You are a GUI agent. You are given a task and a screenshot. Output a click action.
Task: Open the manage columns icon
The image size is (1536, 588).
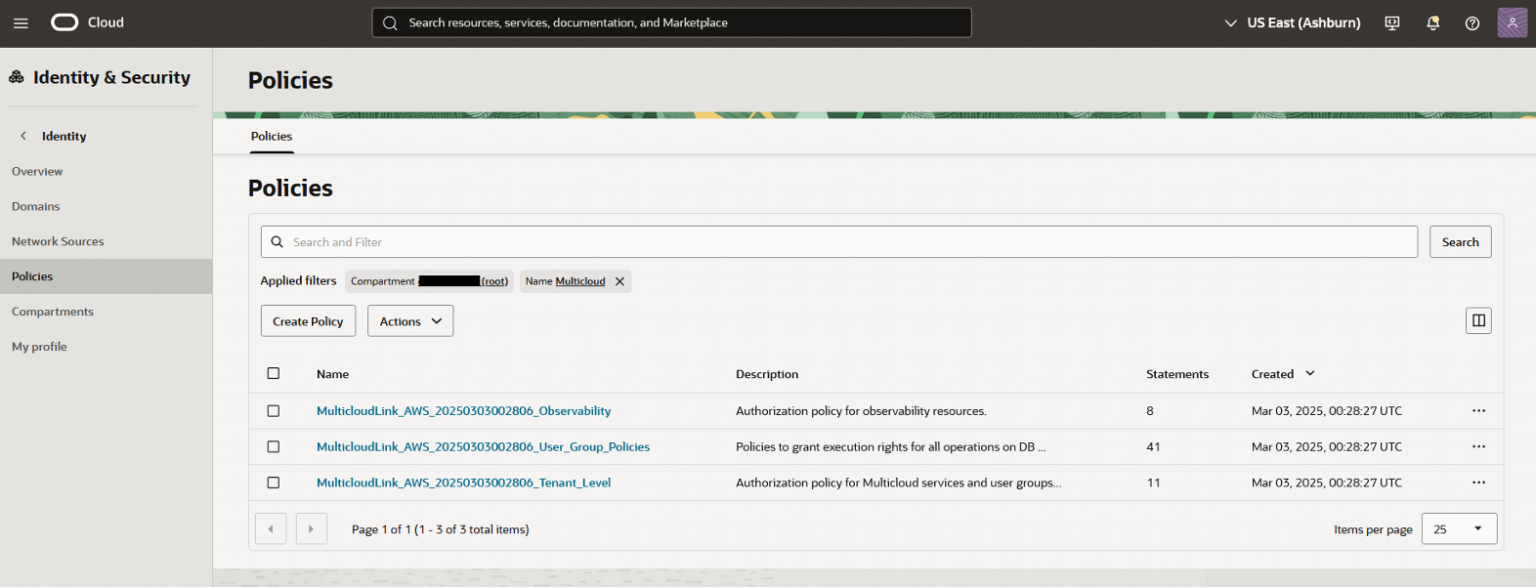pos(1478,321)
